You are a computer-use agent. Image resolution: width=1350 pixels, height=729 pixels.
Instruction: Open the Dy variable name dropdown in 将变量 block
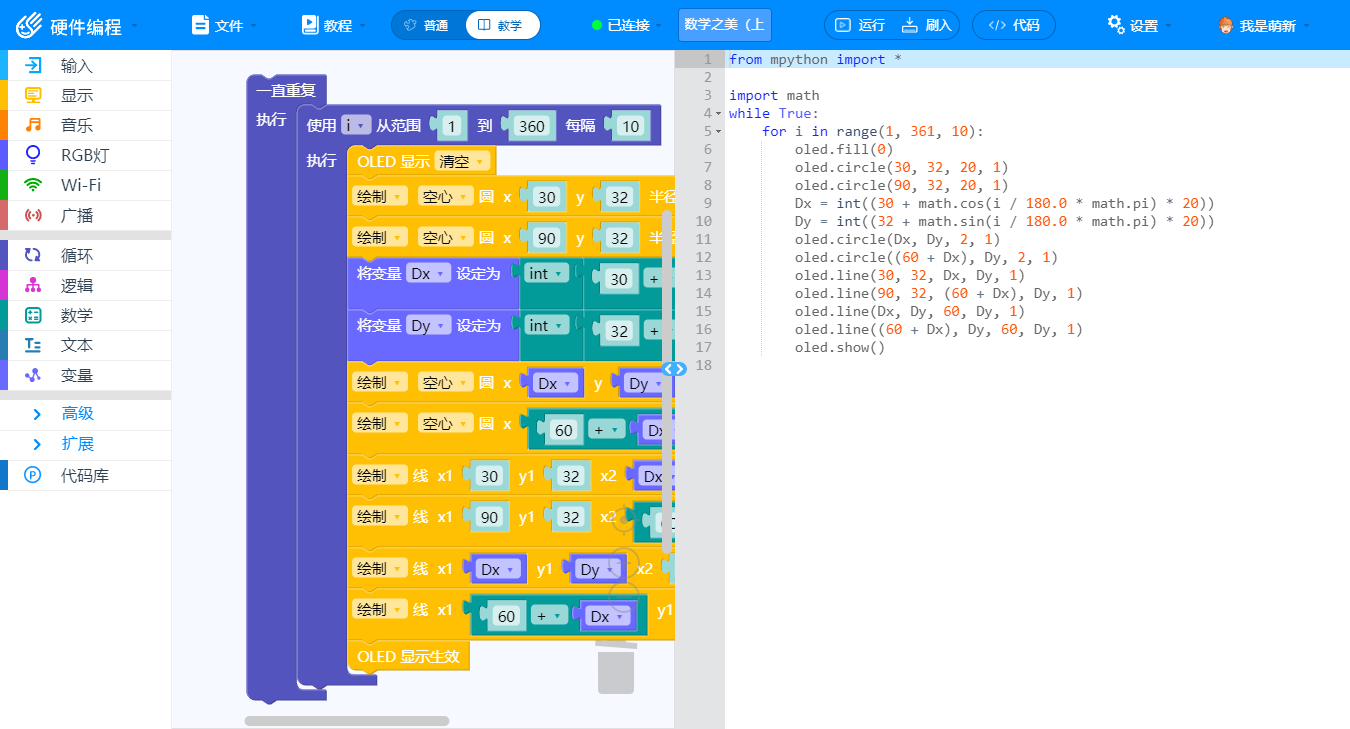428,326
